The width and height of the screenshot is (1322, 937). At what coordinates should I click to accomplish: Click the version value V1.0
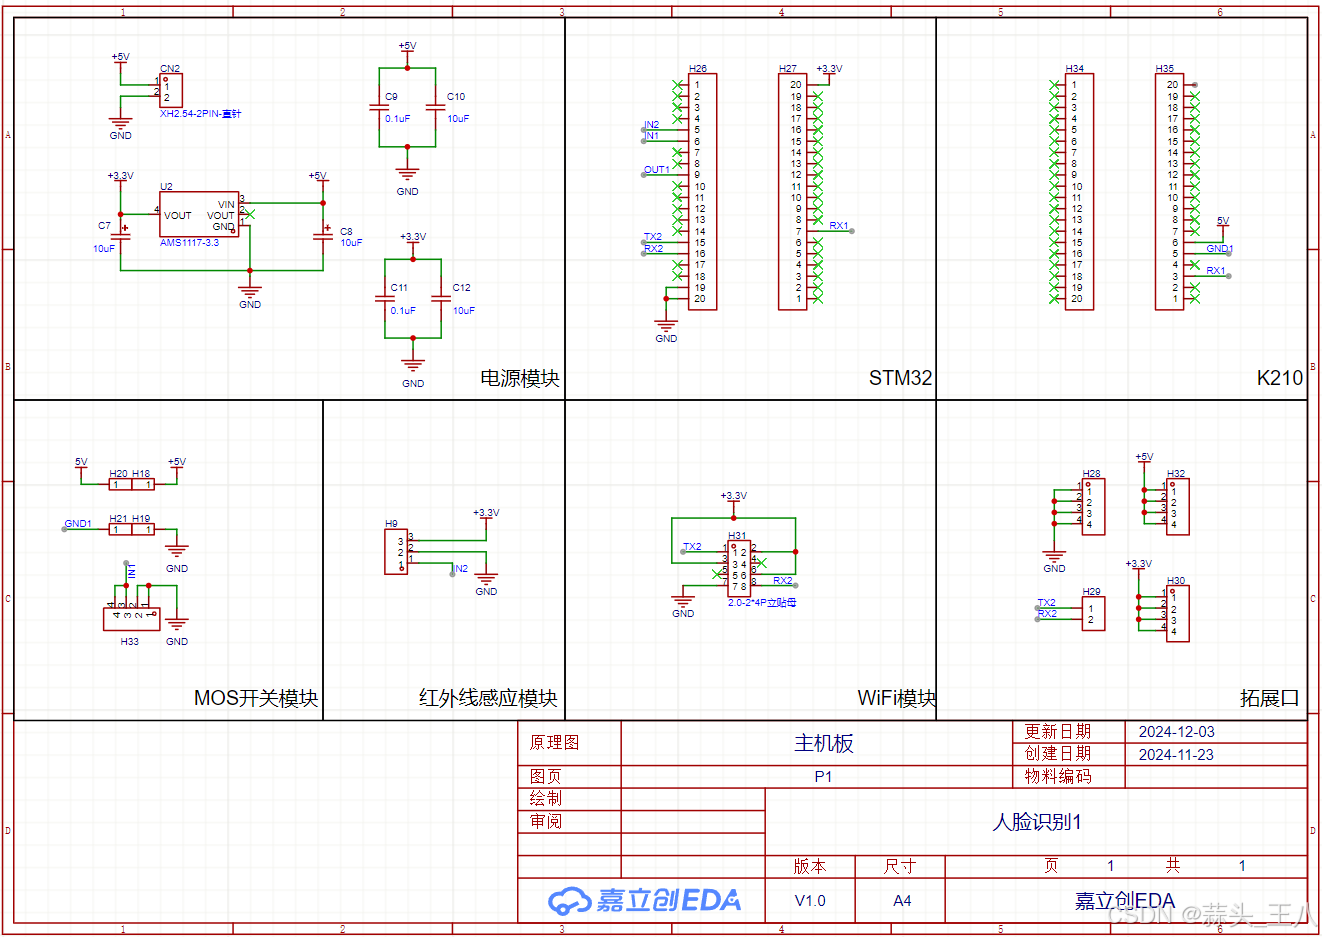(810, 901)
